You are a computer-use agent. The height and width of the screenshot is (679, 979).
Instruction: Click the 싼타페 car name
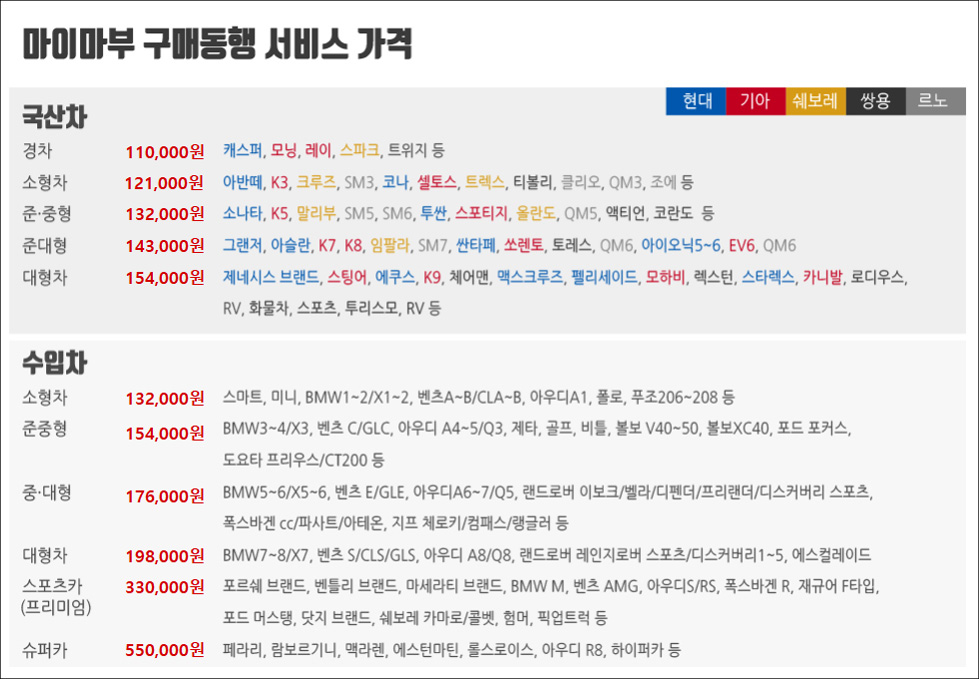[475, 245]
